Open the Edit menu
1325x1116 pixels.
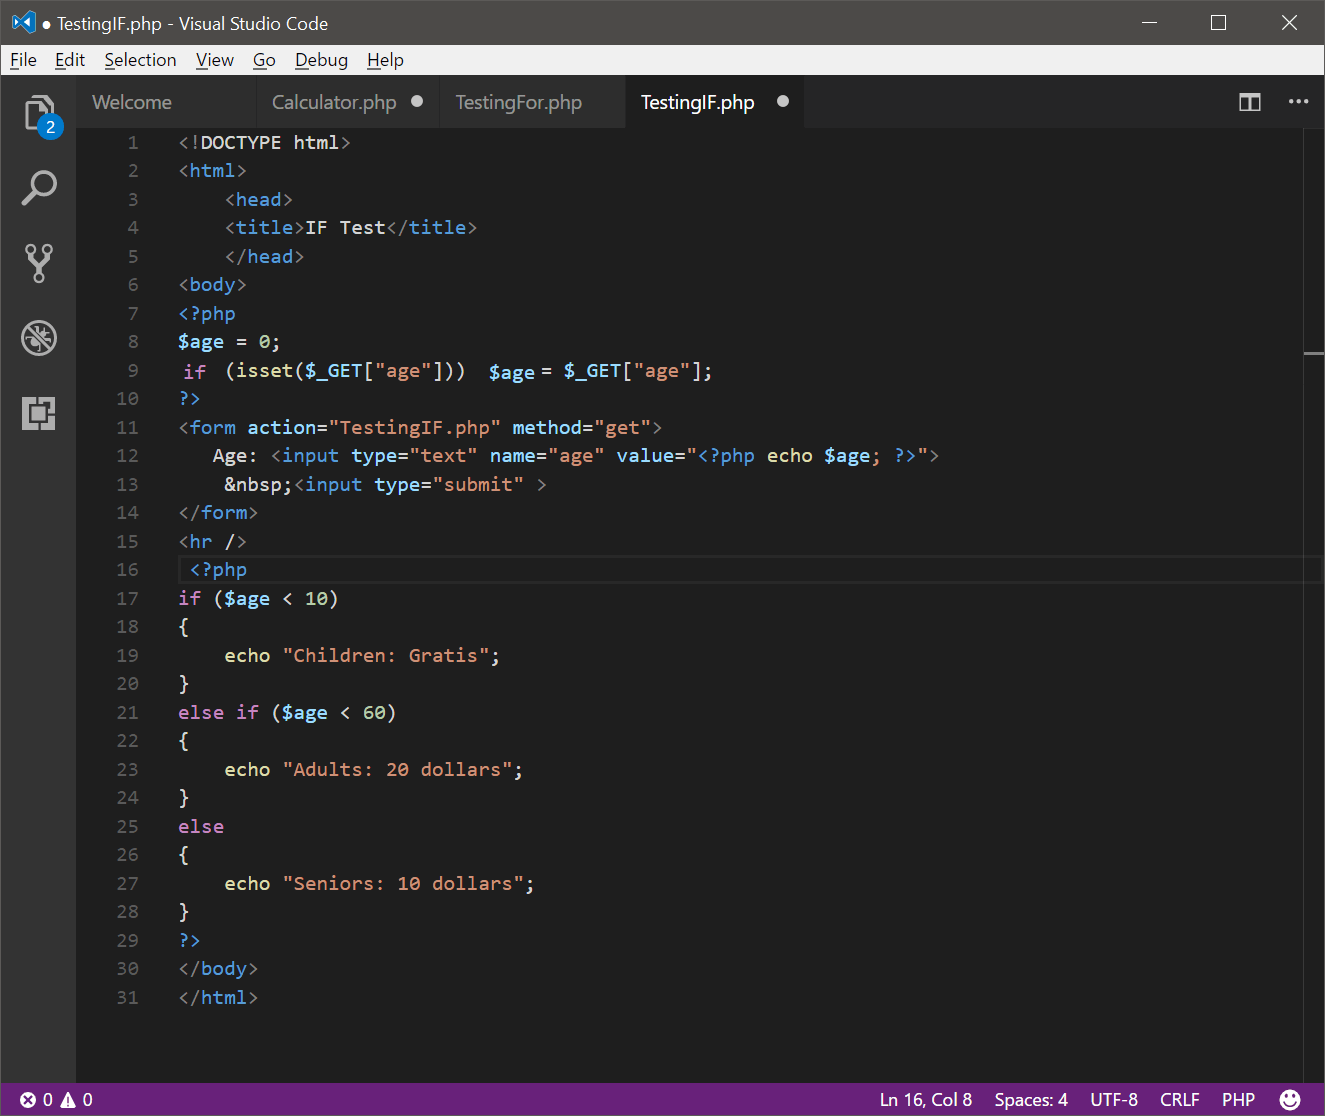70,60
